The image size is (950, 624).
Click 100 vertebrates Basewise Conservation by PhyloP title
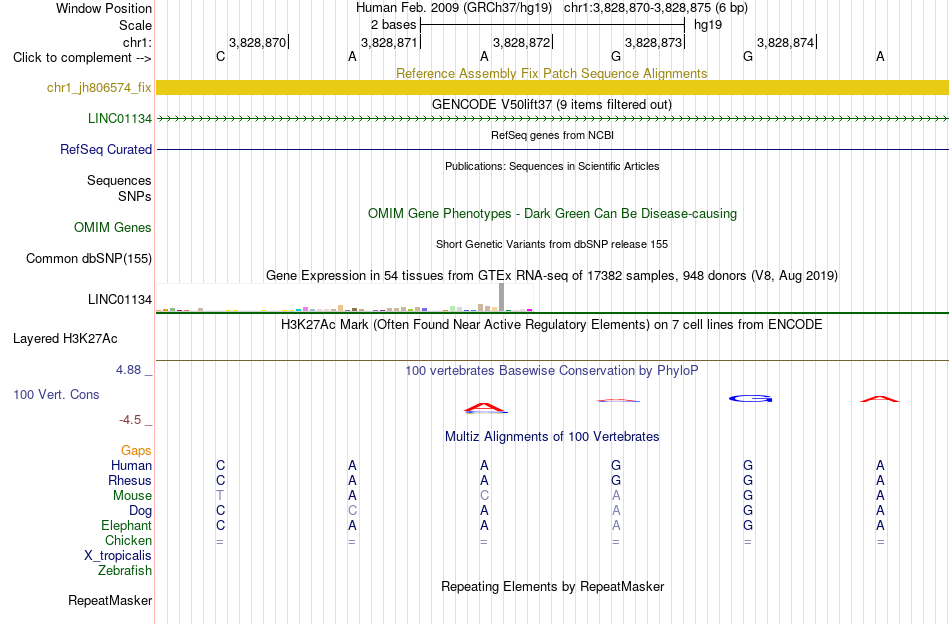[x=551, y=370]
